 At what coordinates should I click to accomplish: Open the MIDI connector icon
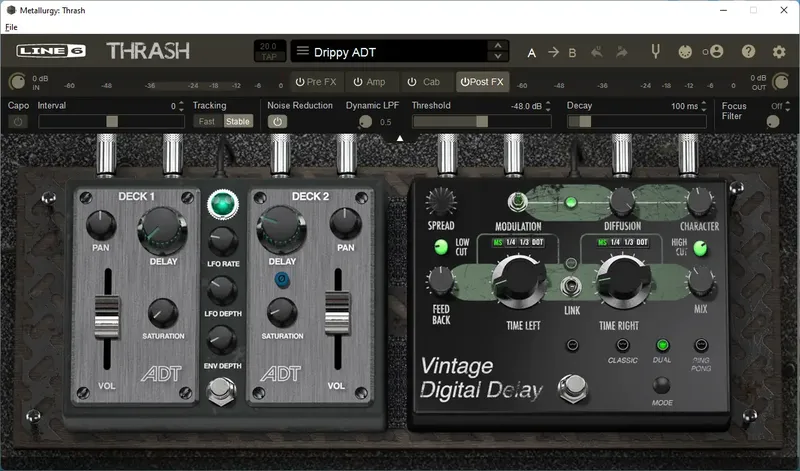click(685, 52)
